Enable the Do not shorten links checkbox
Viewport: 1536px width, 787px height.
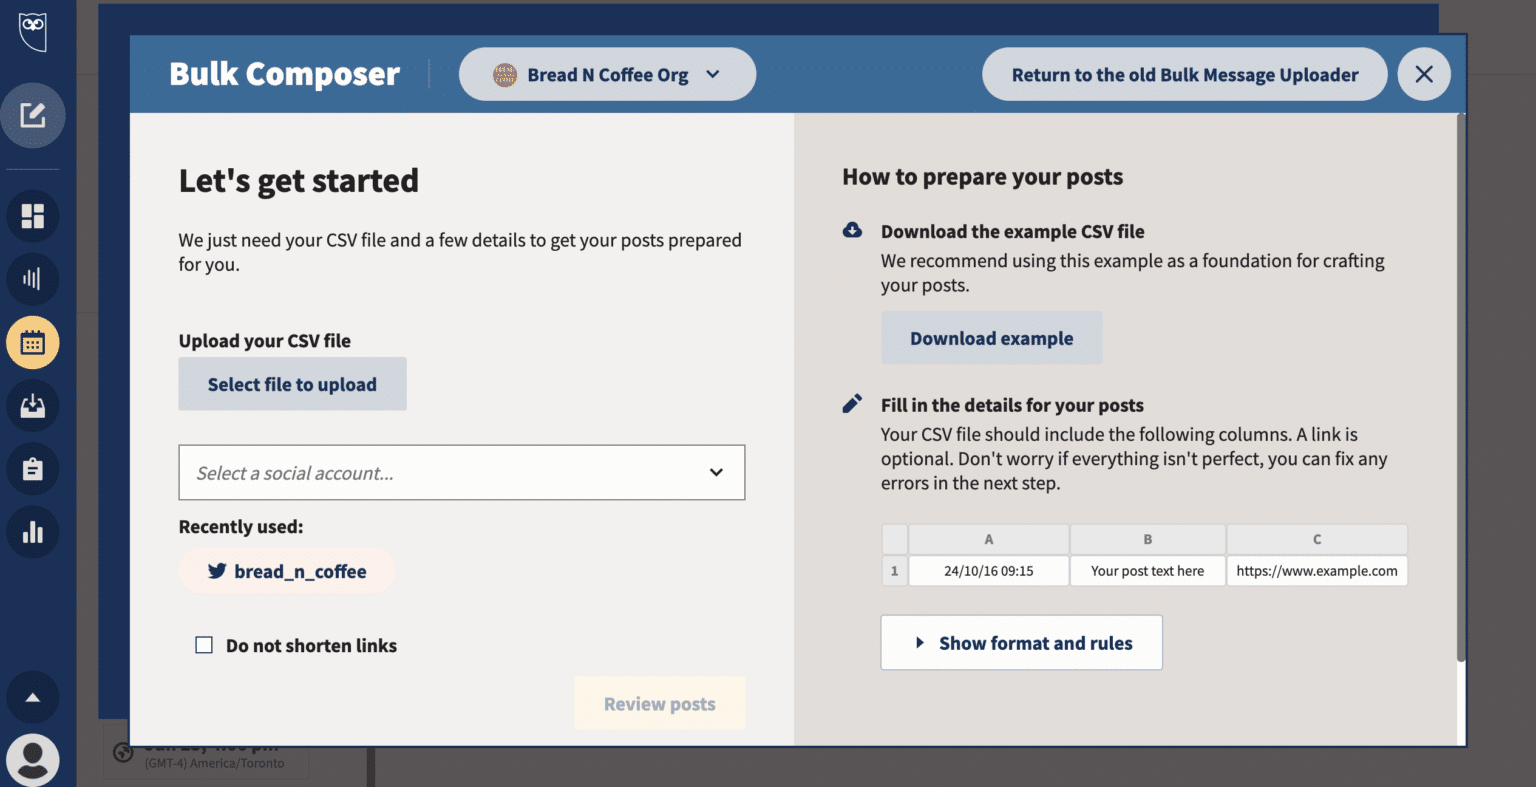pyautogui.click(x=204, y=645)
